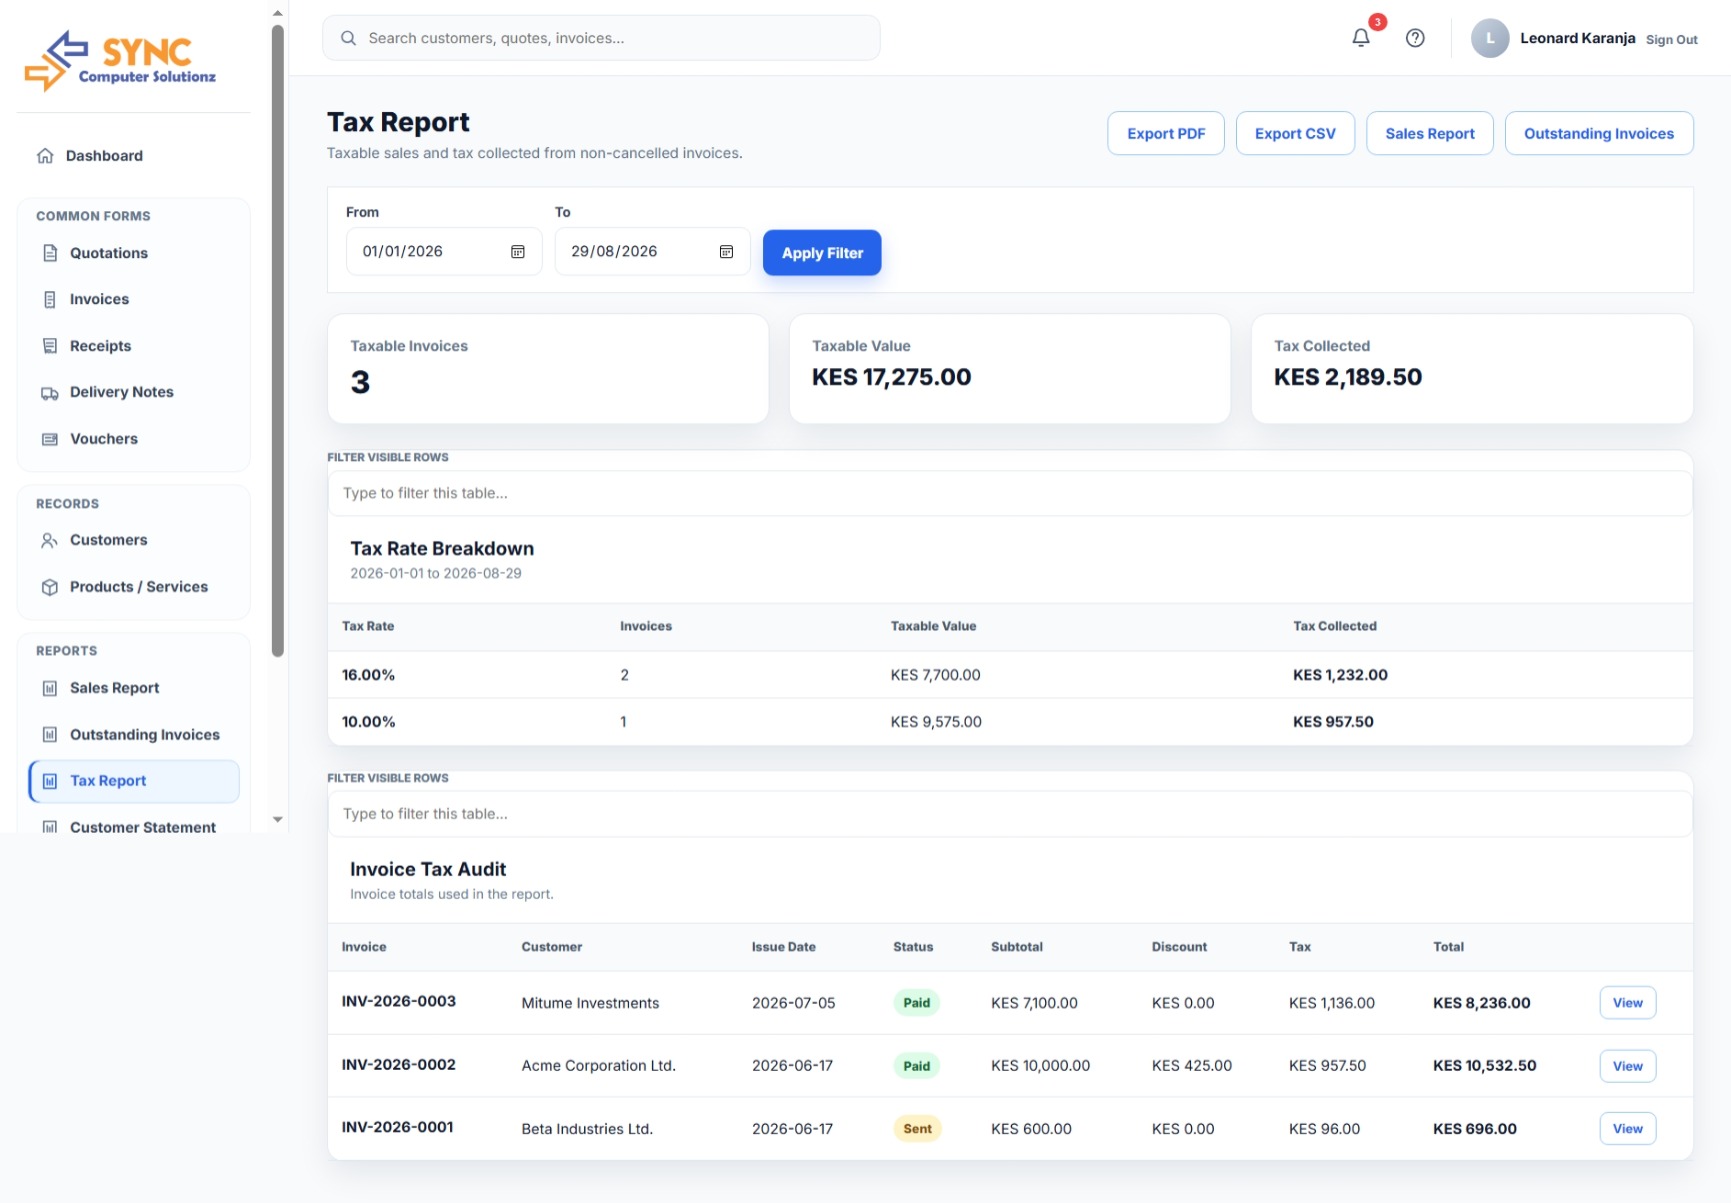Click the Customers person icon

click(50, 540)
